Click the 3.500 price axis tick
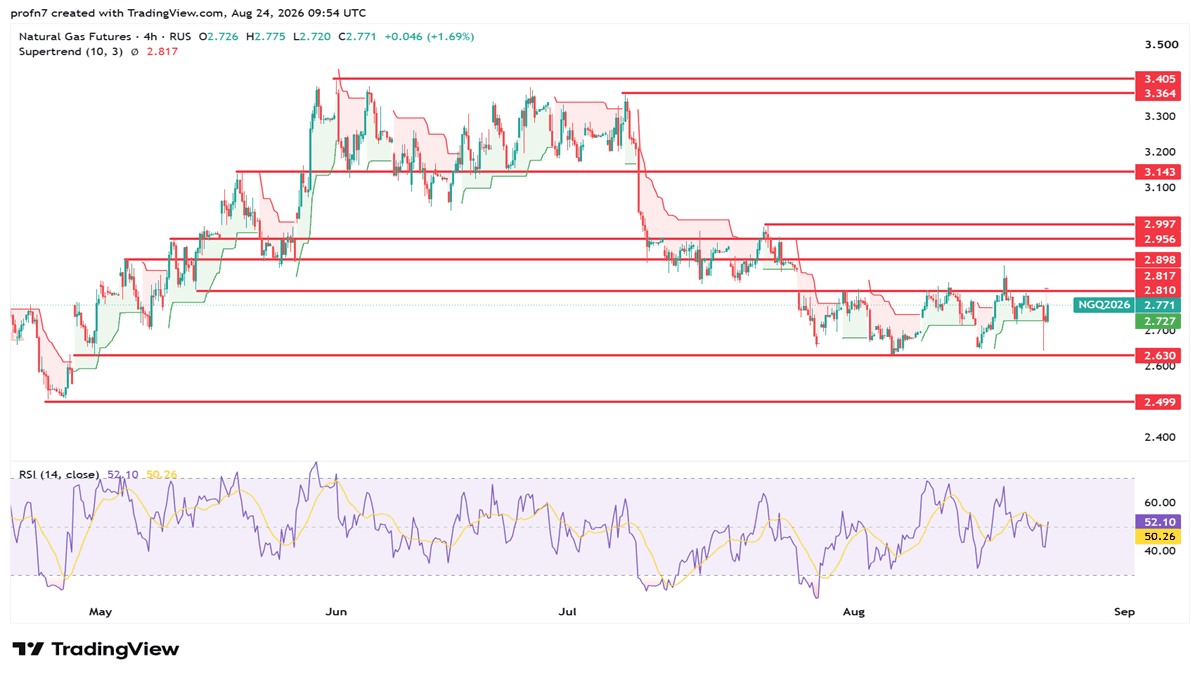 coord(1160,45)
